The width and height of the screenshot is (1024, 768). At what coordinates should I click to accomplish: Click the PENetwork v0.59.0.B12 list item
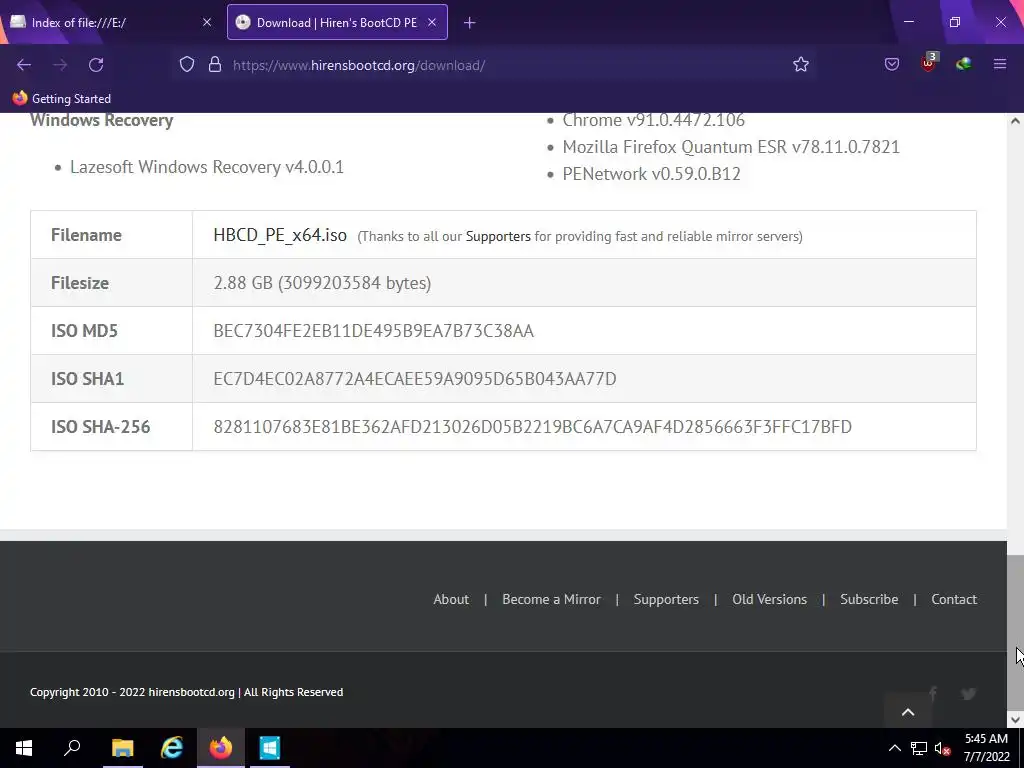651,174
